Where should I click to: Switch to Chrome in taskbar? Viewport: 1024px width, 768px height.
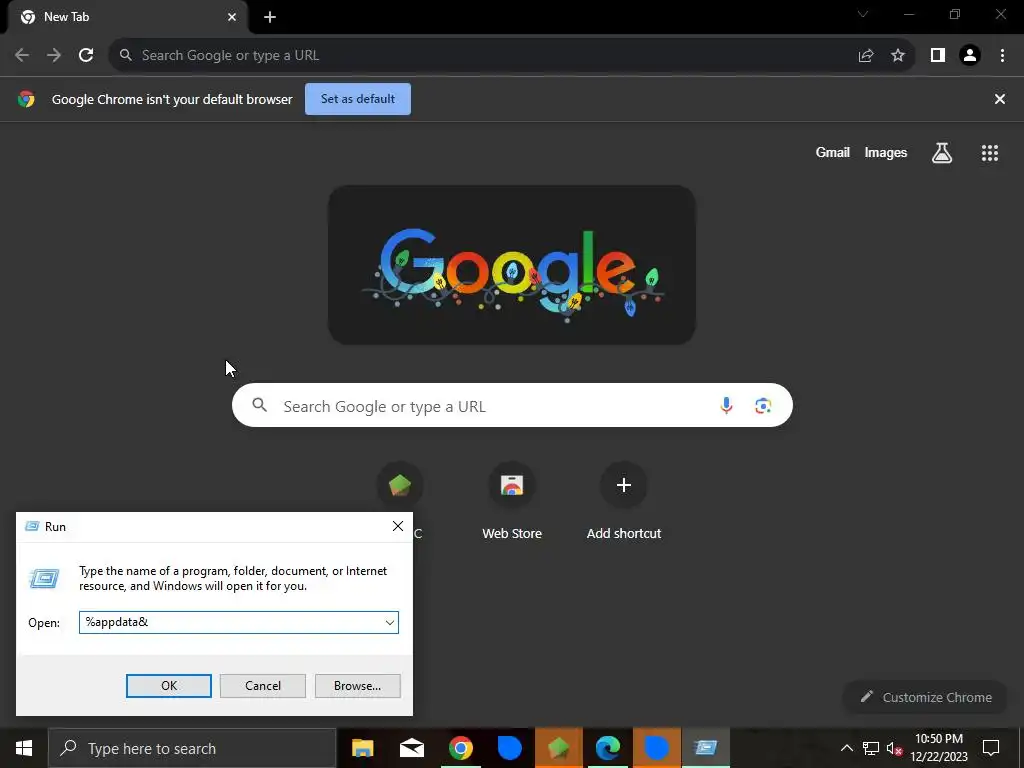pos(460,748)
